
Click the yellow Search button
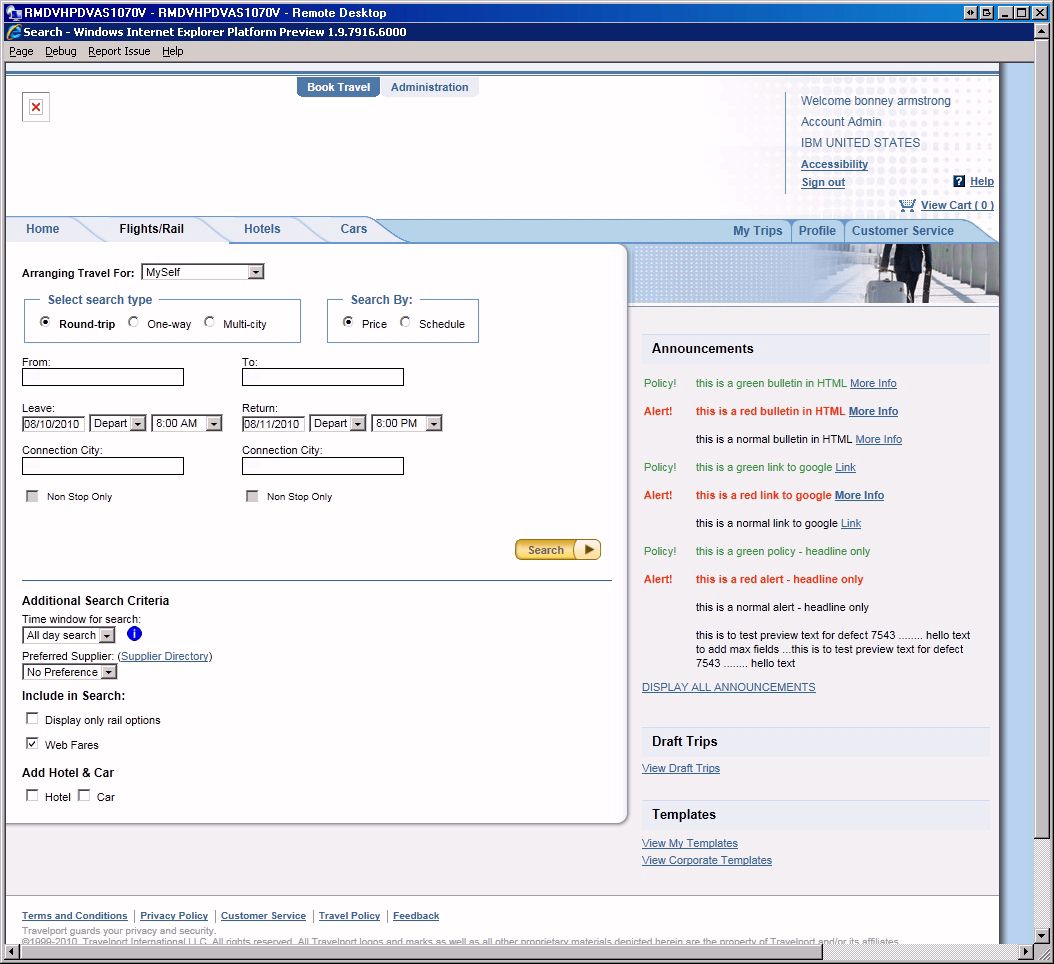click(557, 550)
